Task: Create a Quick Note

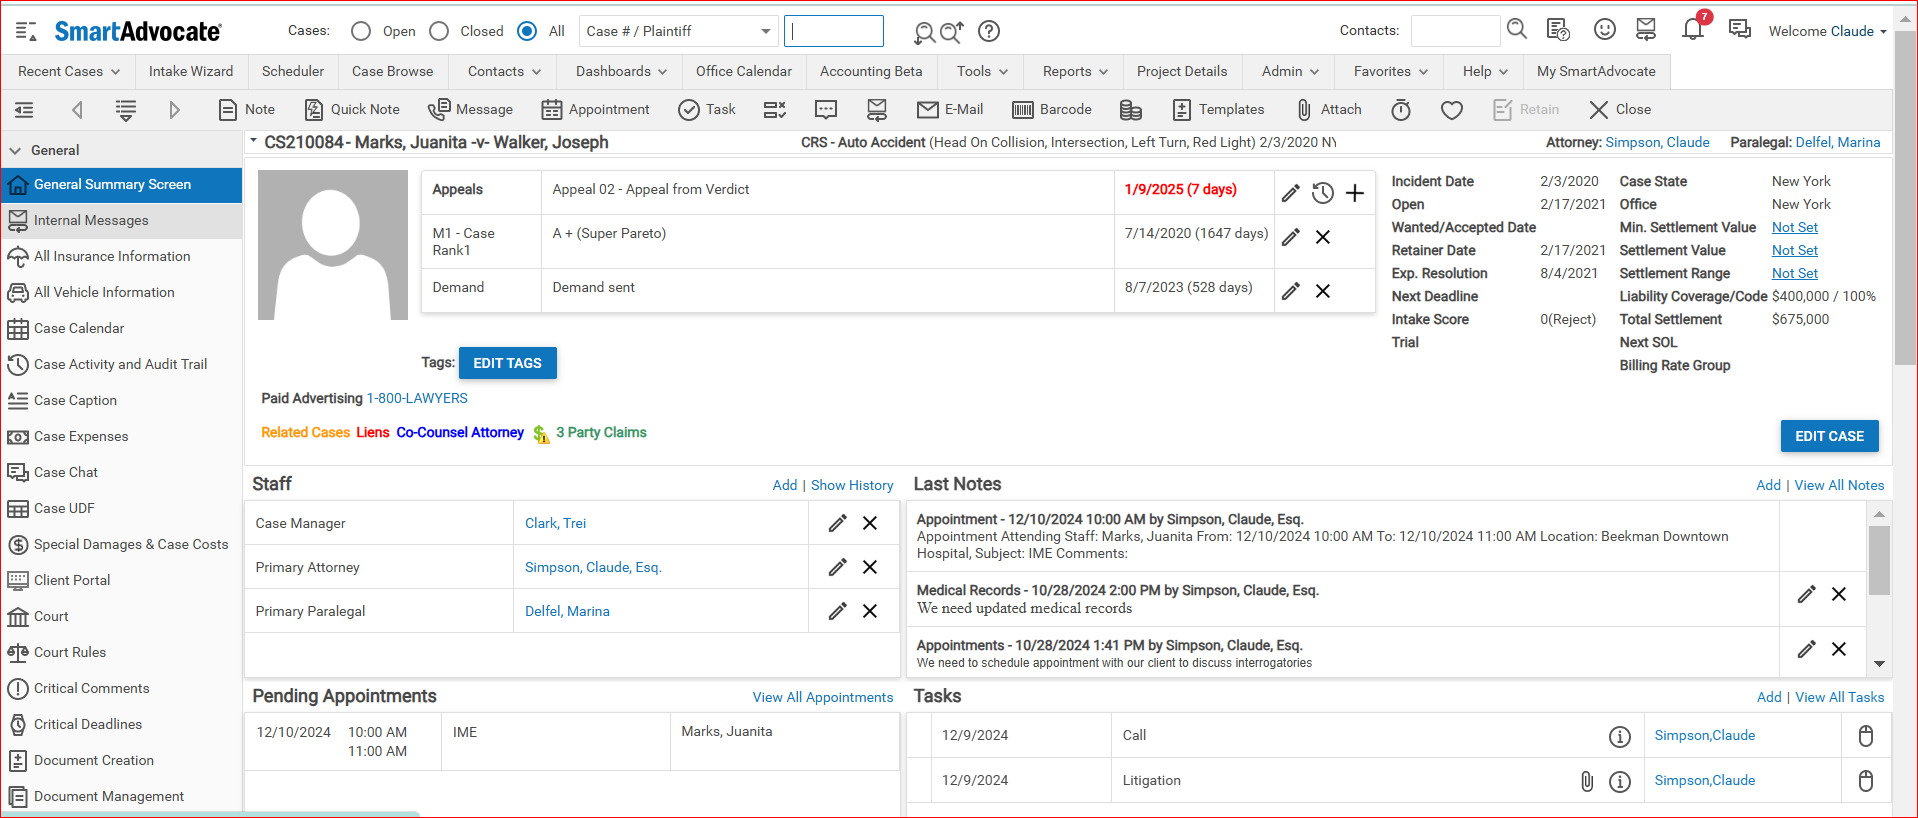Action: pyautogui.click(x=352, y=110)
